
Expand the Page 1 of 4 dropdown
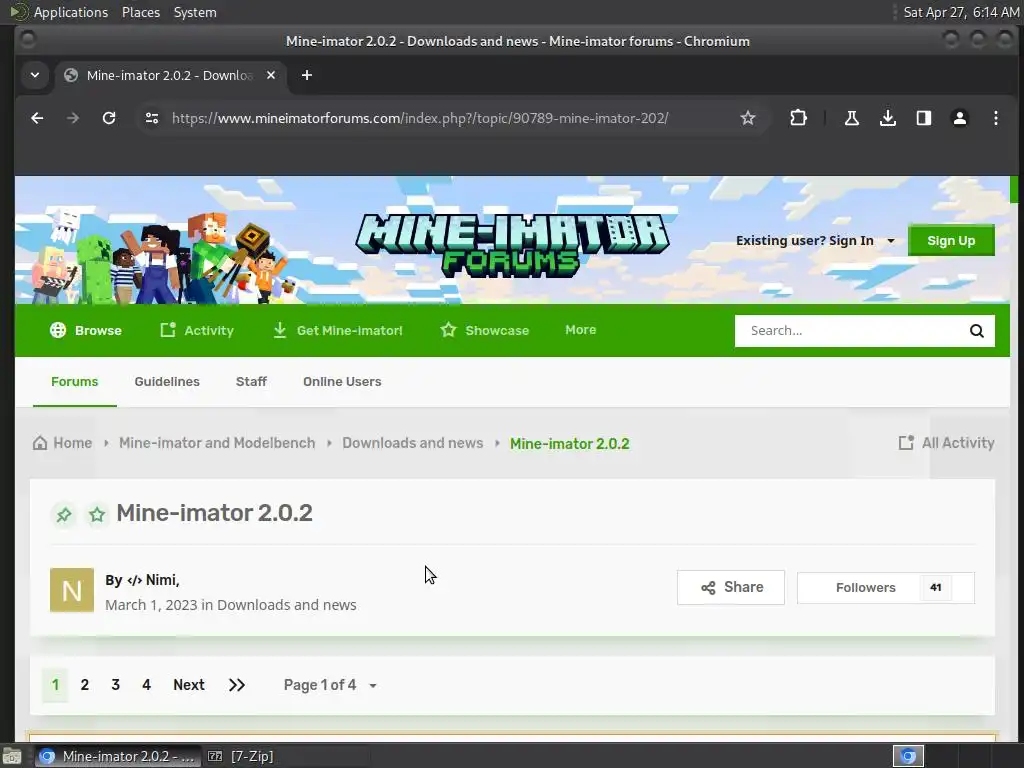[x=330, y=685]
